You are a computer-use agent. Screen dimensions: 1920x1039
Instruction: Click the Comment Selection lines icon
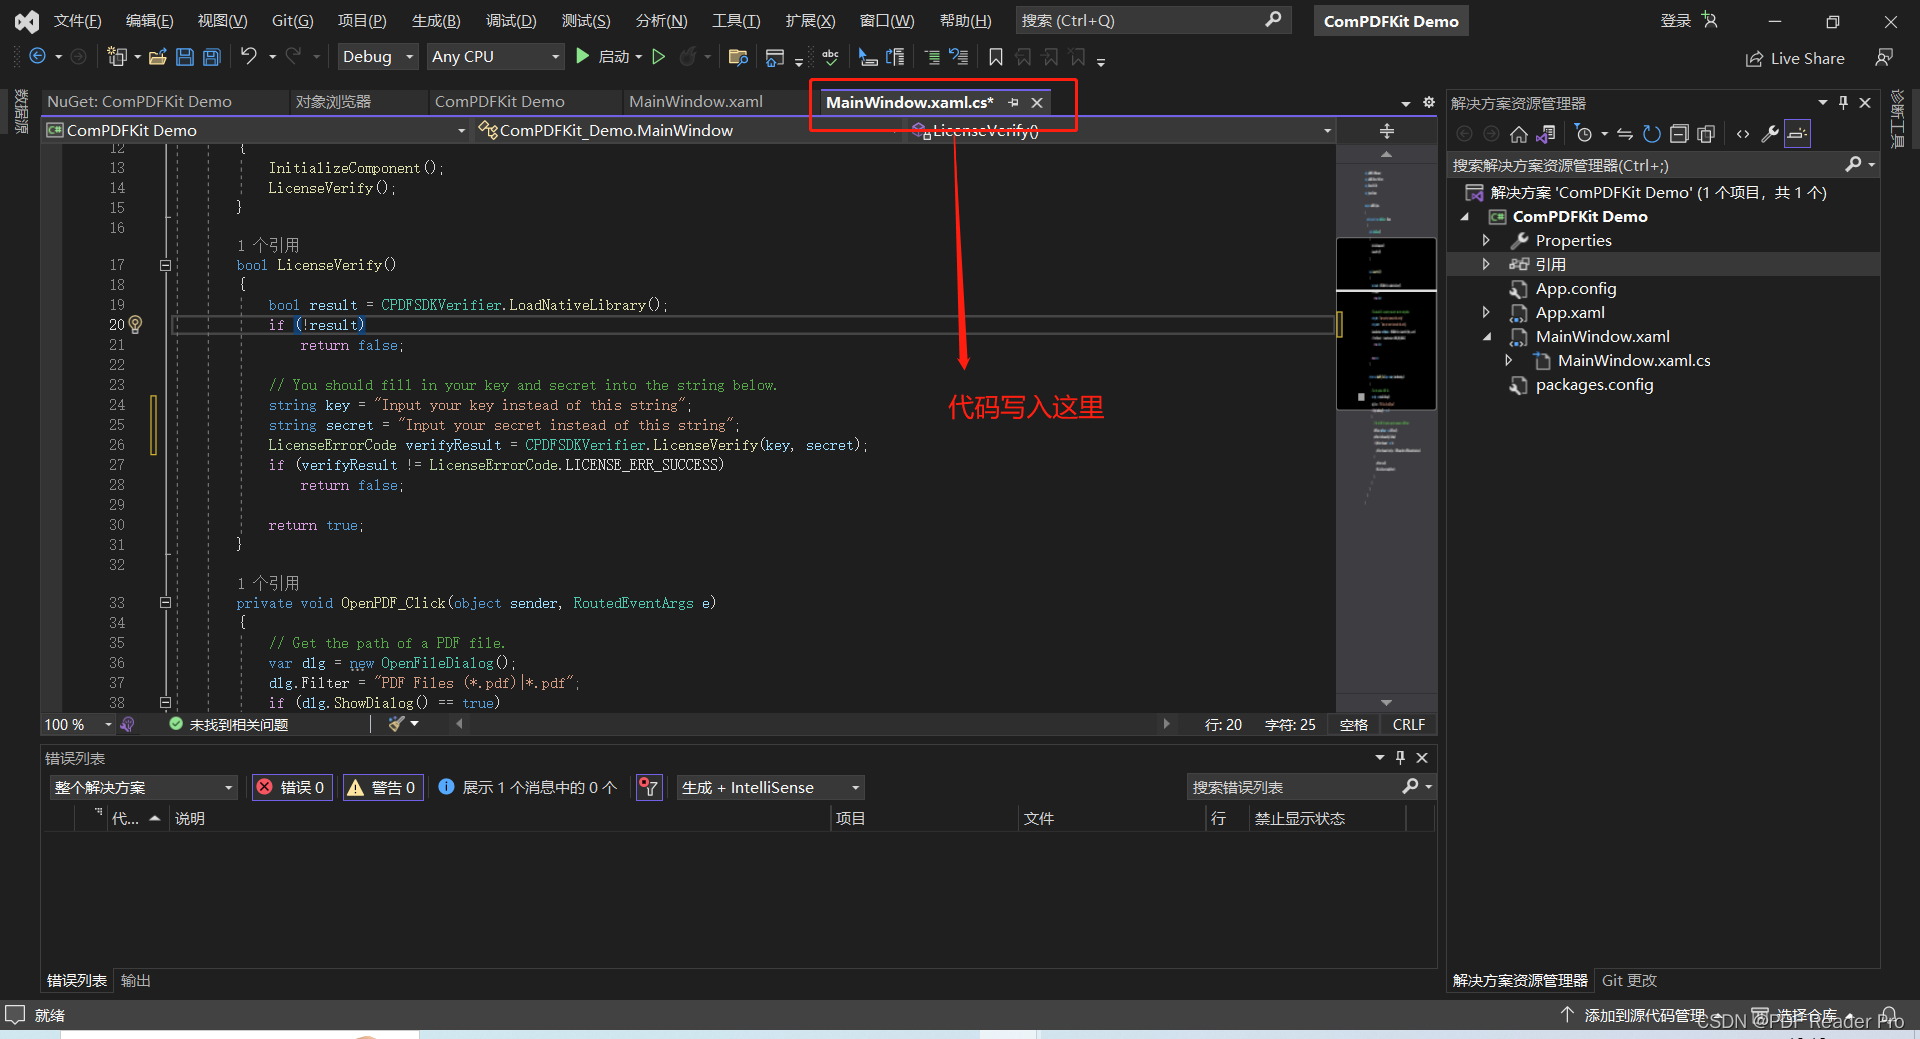pyautogui.click(x=932, y=57)
